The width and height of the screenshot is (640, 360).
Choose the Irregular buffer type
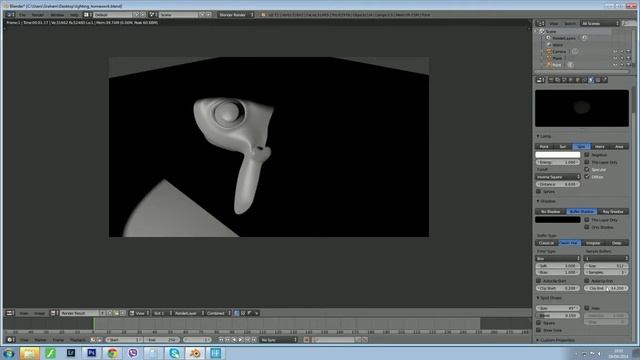point(593,243)
